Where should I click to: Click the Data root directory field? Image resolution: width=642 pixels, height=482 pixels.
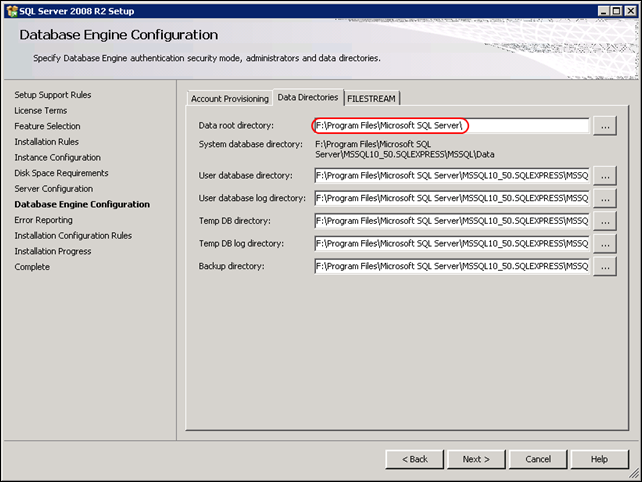pos(452,126)
